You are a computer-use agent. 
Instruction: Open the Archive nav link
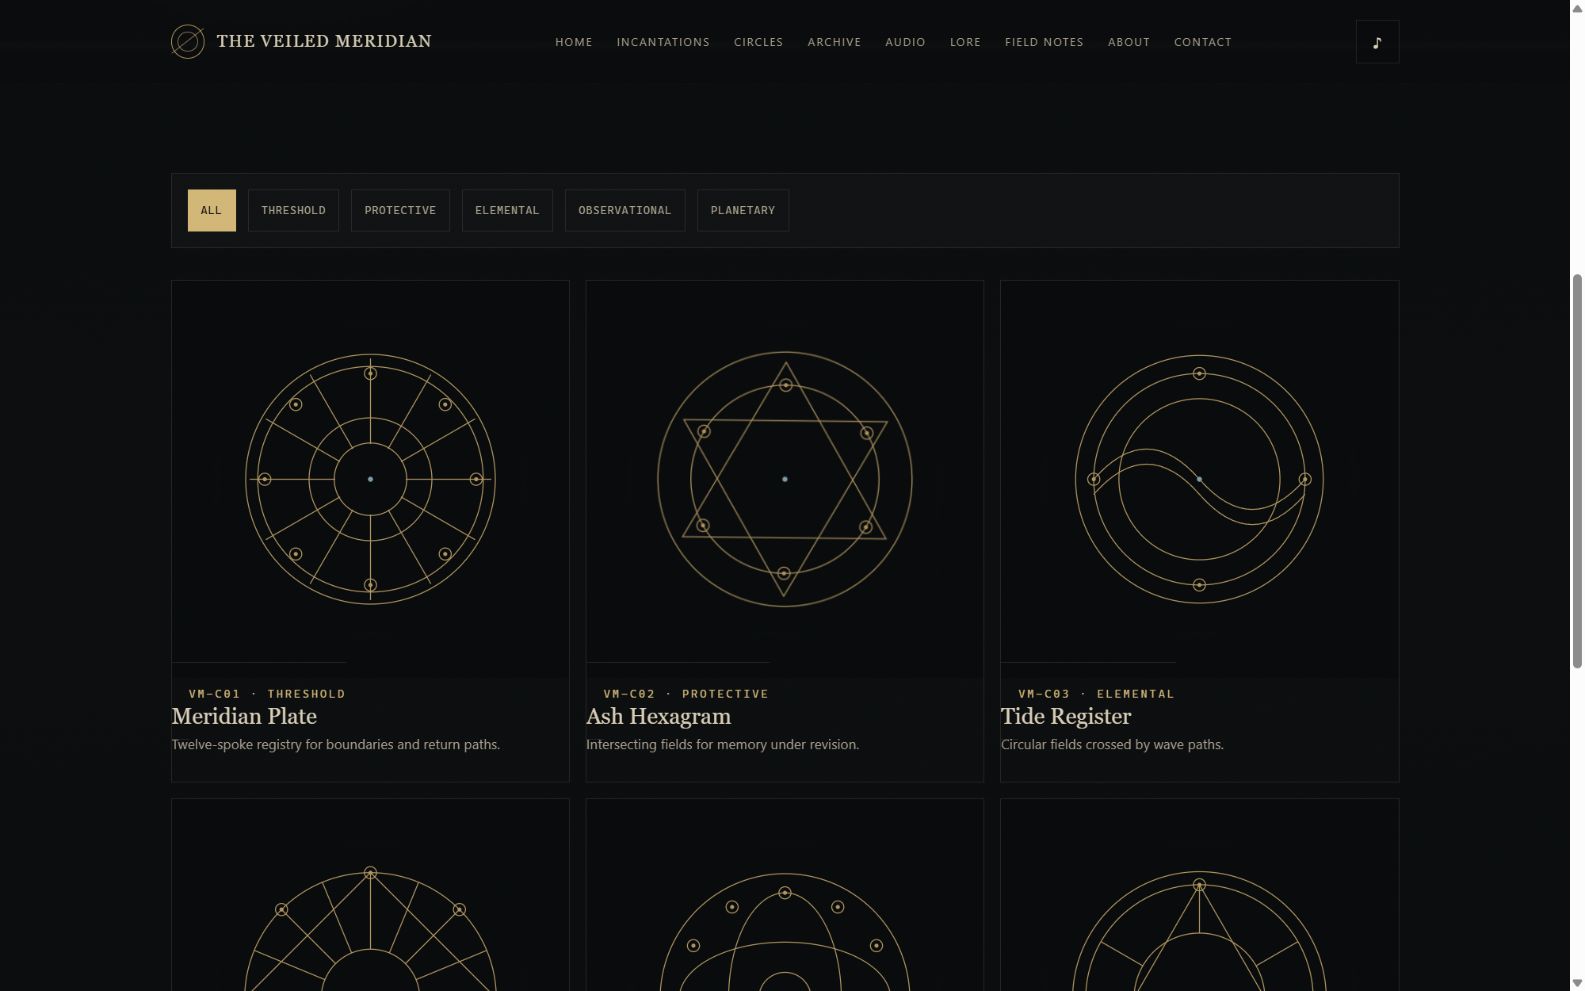point(834,42)
